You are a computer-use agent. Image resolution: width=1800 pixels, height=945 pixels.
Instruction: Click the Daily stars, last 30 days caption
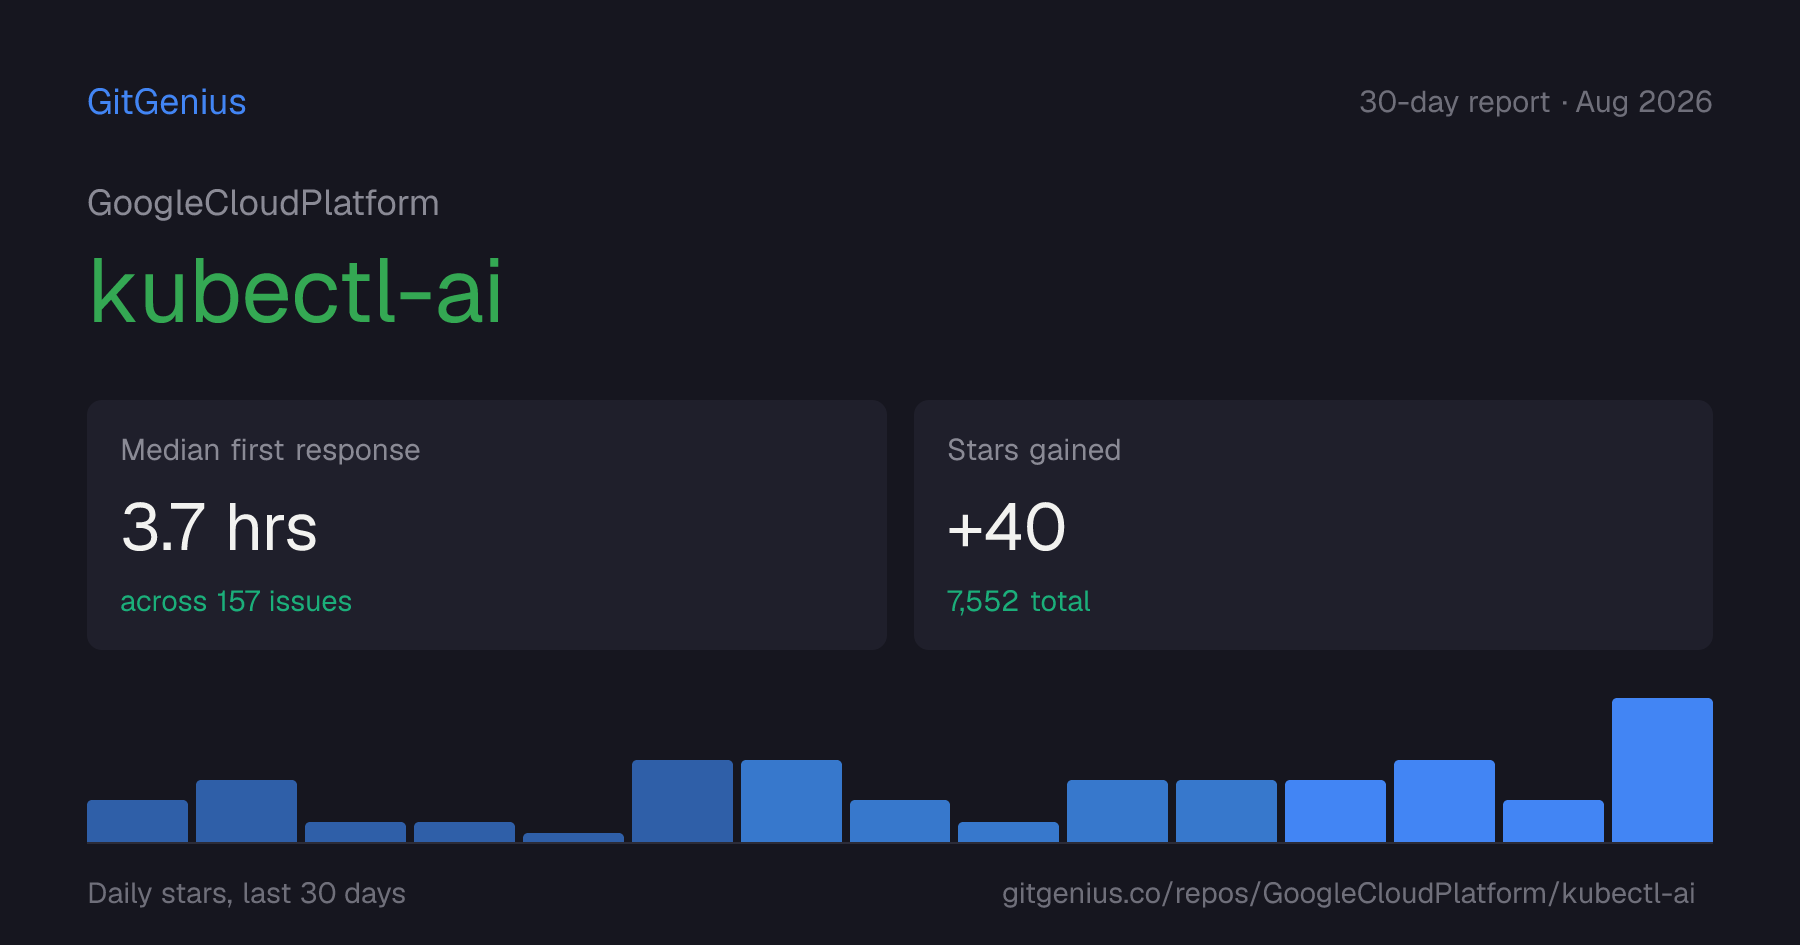coord(247,893)
